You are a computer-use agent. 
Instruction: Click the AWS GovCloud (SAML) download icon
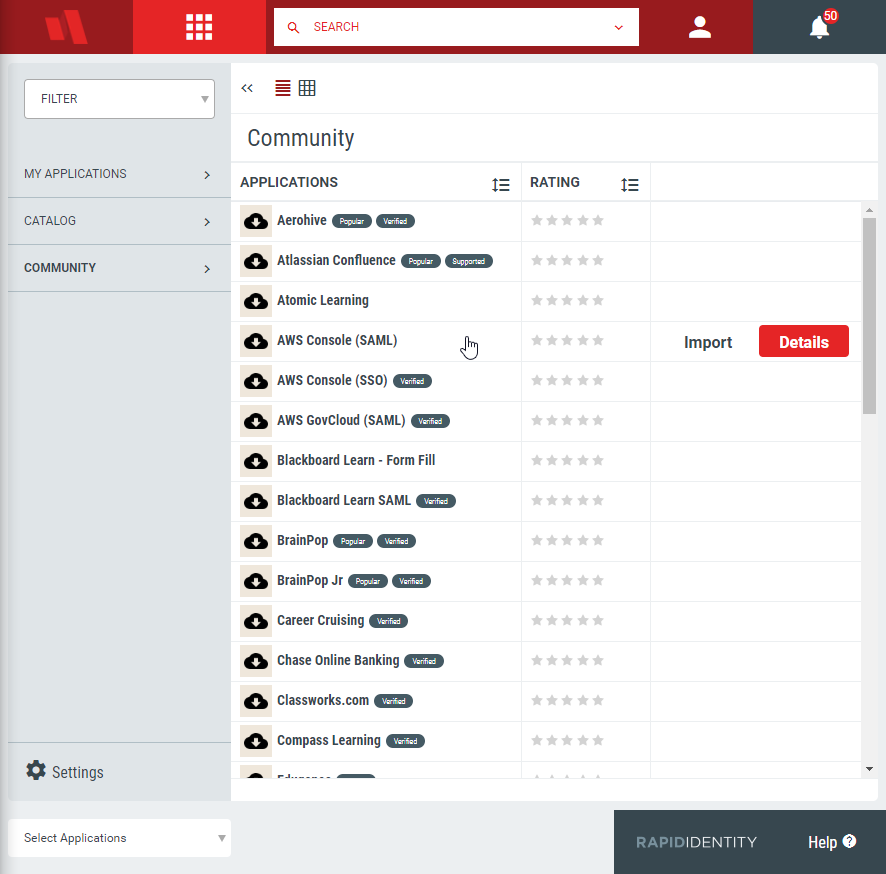[x=256, y=421]
